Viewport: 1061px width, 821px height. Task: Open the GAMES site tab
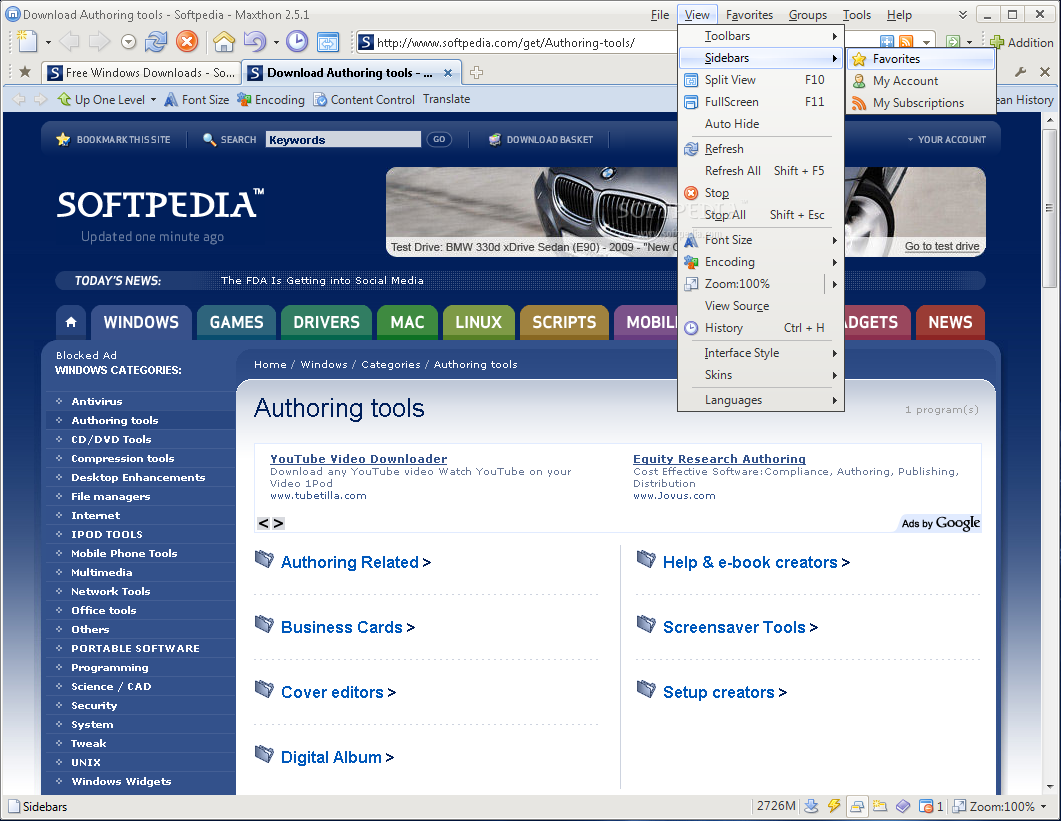point(236,322)
